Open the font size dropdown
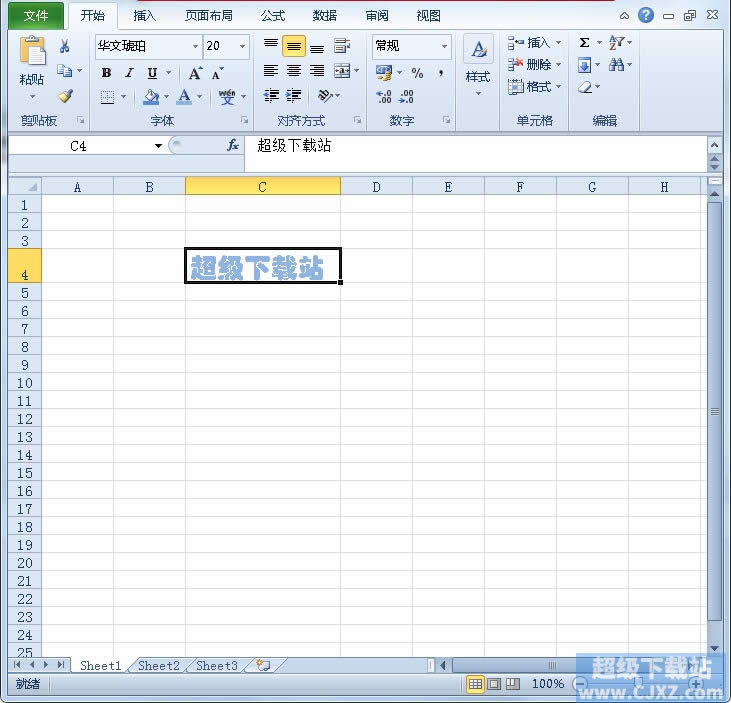The width and height of the screenshot is (731, 703). point(242,46)
